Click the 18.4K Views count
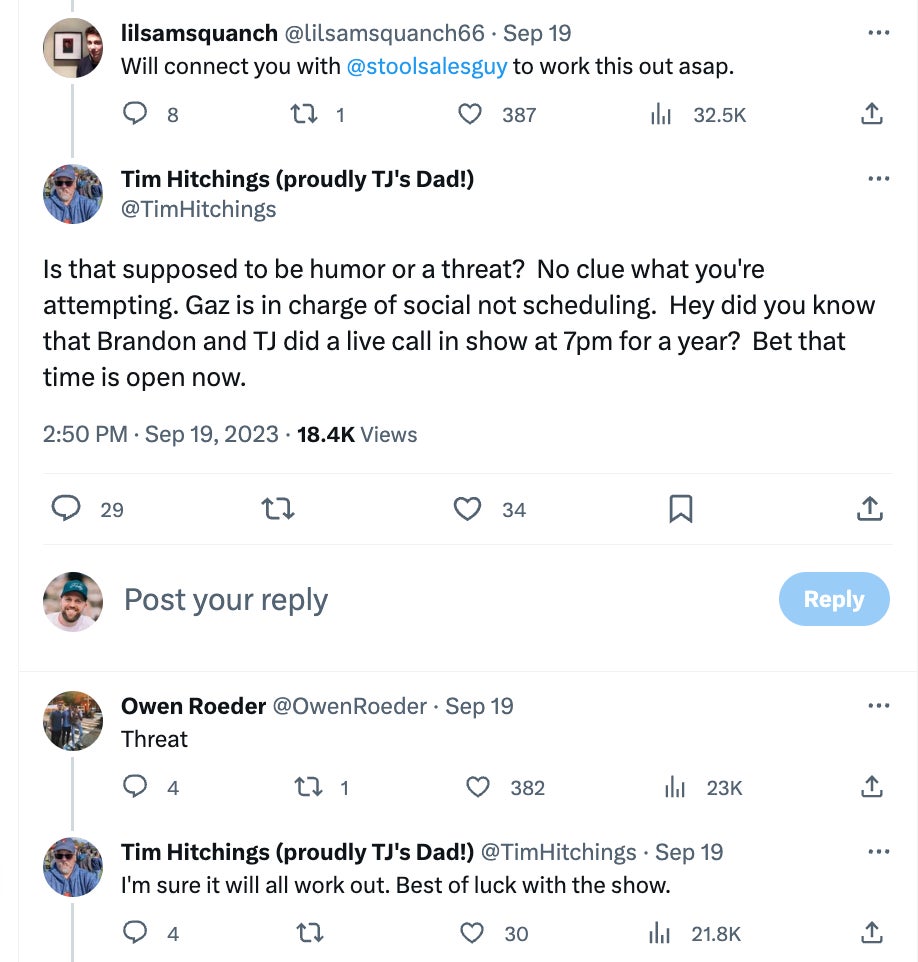Viewport: 918px width, 962px height. pyautogui.click(x=357, y=435)
